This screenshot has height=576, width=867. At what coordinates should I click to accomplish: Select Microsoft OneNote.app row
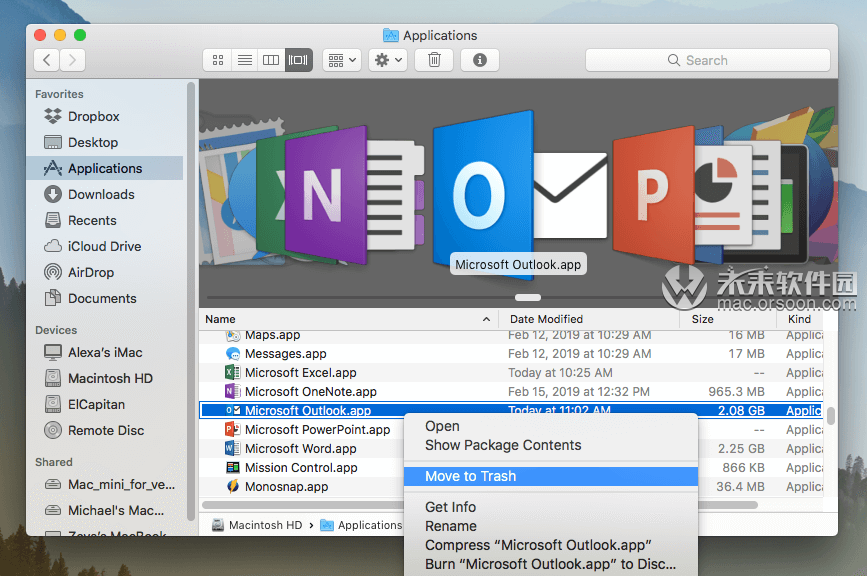click(511, 391)
